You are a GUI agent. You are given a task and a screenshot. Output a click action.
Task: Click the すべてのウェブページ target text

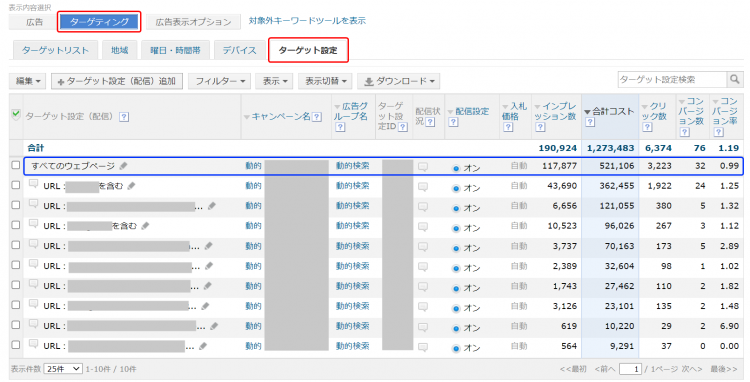(73, 166)
